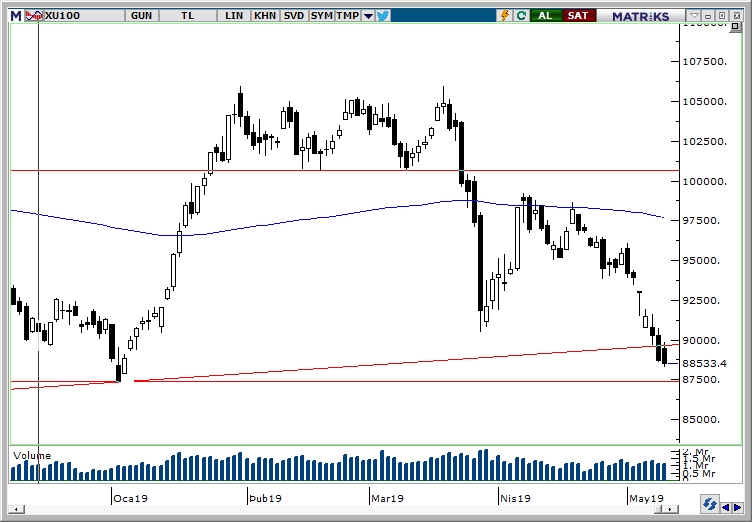Click the Oca19 date axis label
Image resolution: width=752 pixels, height=522 pixels.
(130, 498)
